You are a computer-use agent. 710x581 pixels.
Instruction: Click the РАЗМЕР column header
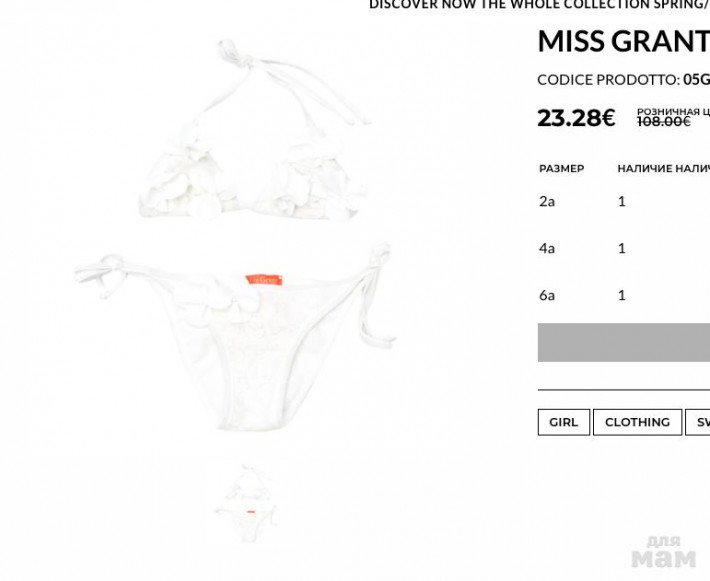point(561,168)
